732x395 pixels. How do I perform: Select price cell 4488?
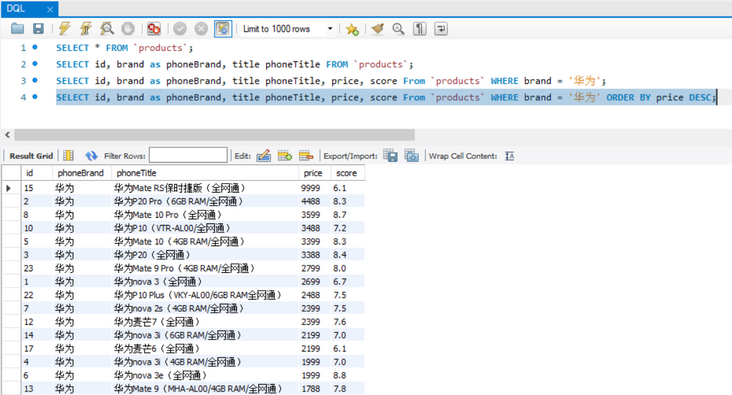(315, 201)
